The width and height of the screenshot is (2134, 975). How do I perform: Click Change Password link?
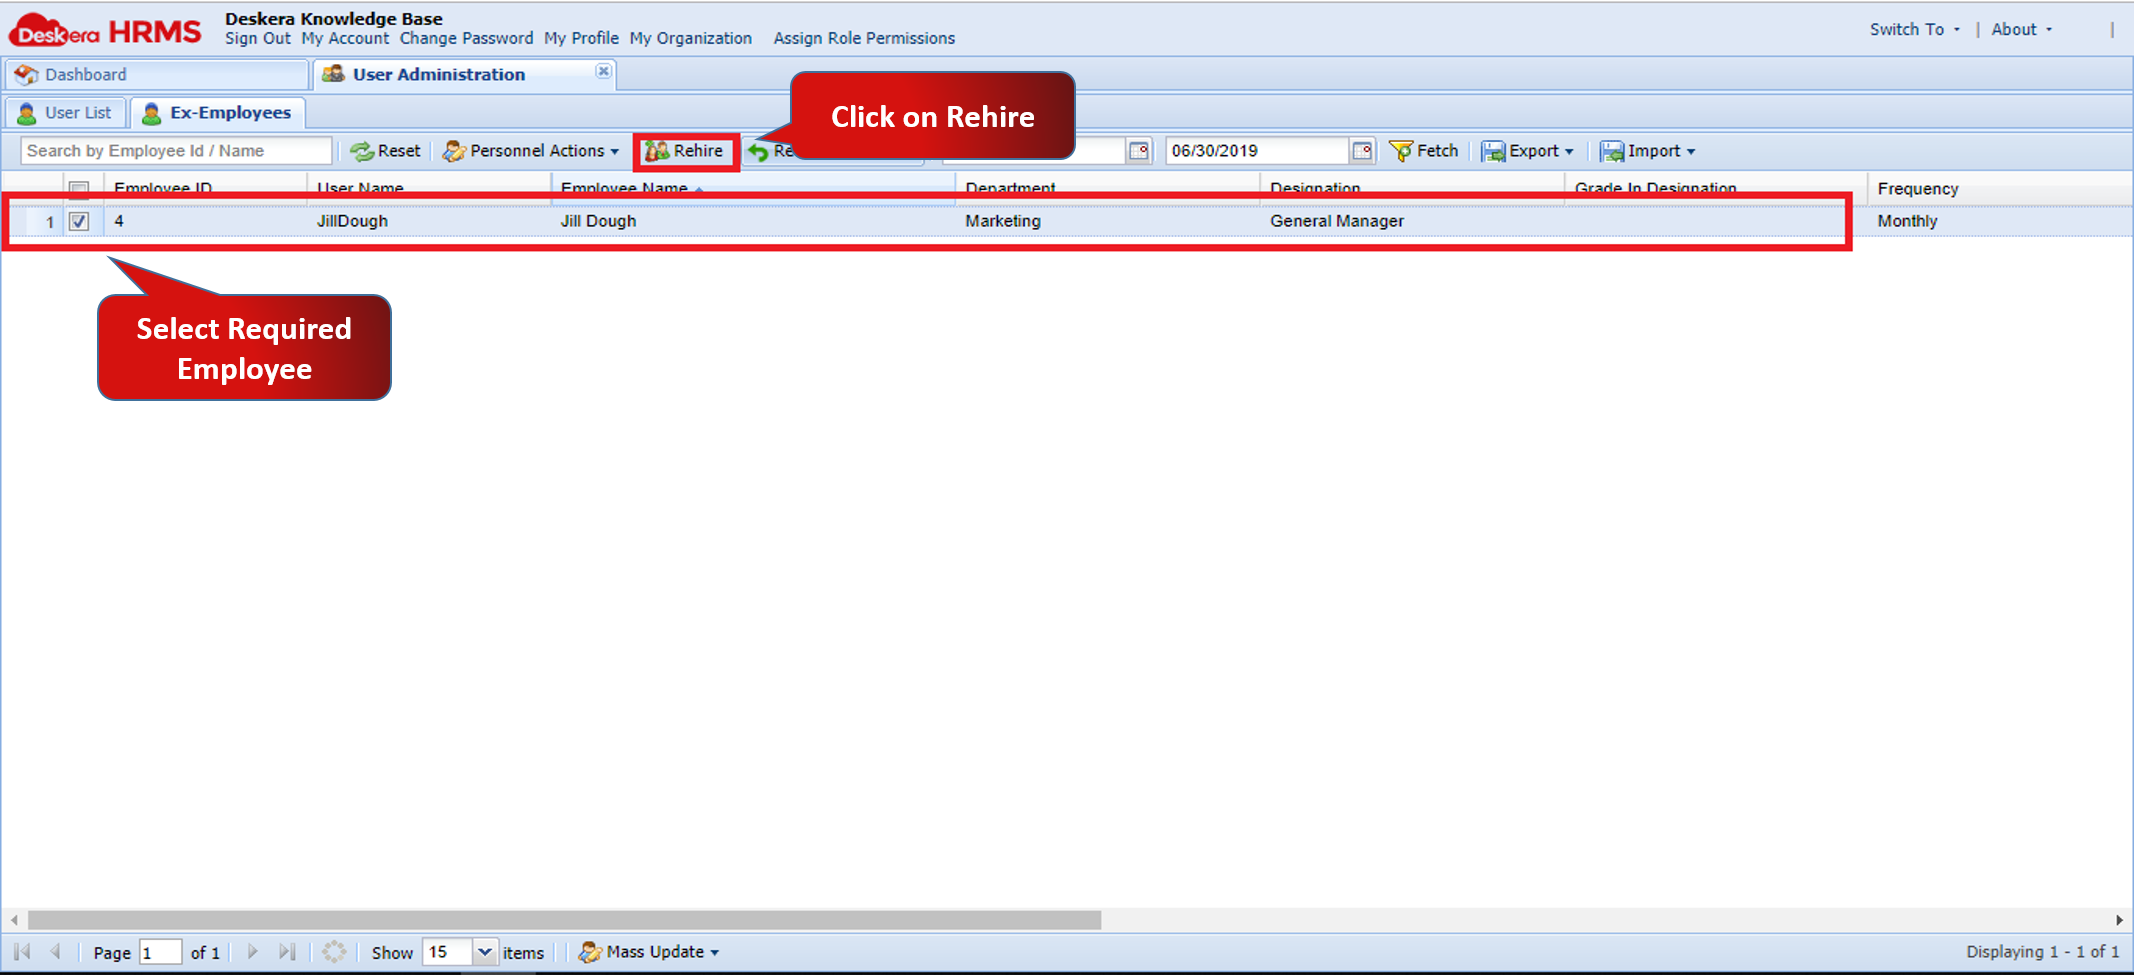point(466,38)
